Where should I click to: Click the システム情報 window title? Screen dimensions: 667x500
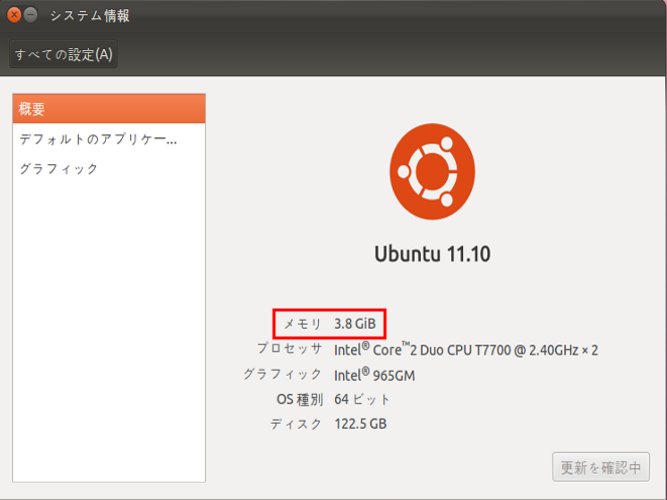[90, 16]
